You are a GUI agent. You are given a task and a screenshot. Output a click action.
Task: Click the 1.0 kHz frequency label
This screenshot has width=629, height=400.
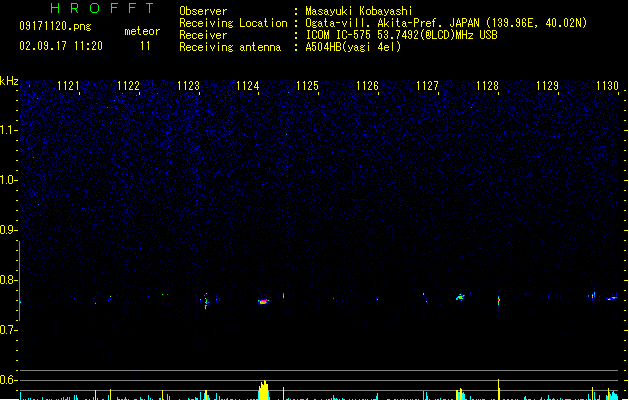pos(8,180)
